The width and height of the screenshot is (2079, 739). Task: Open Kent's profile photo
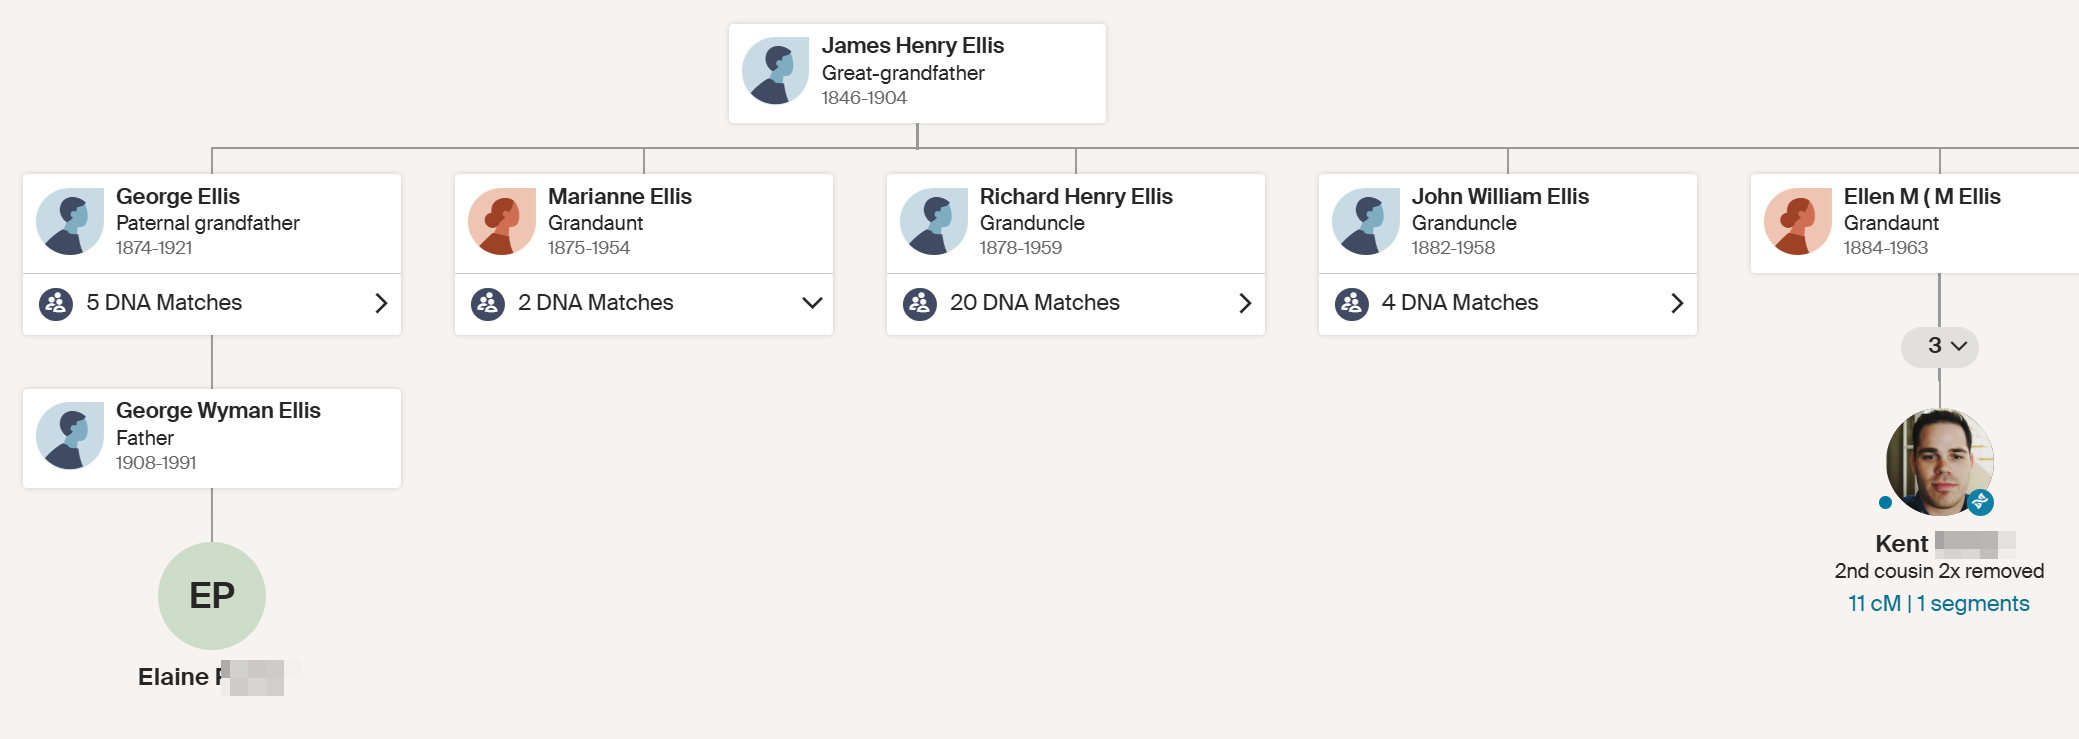(x=1940, y=462)
